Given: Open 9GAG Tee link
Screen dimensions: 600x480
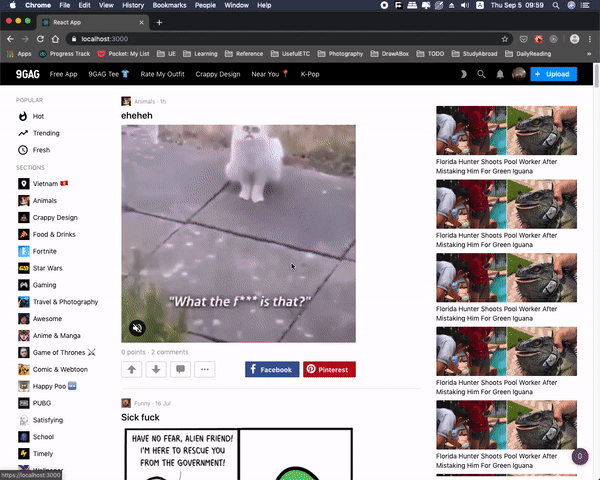Looking at the screenshot, I should tap(109, 74).
